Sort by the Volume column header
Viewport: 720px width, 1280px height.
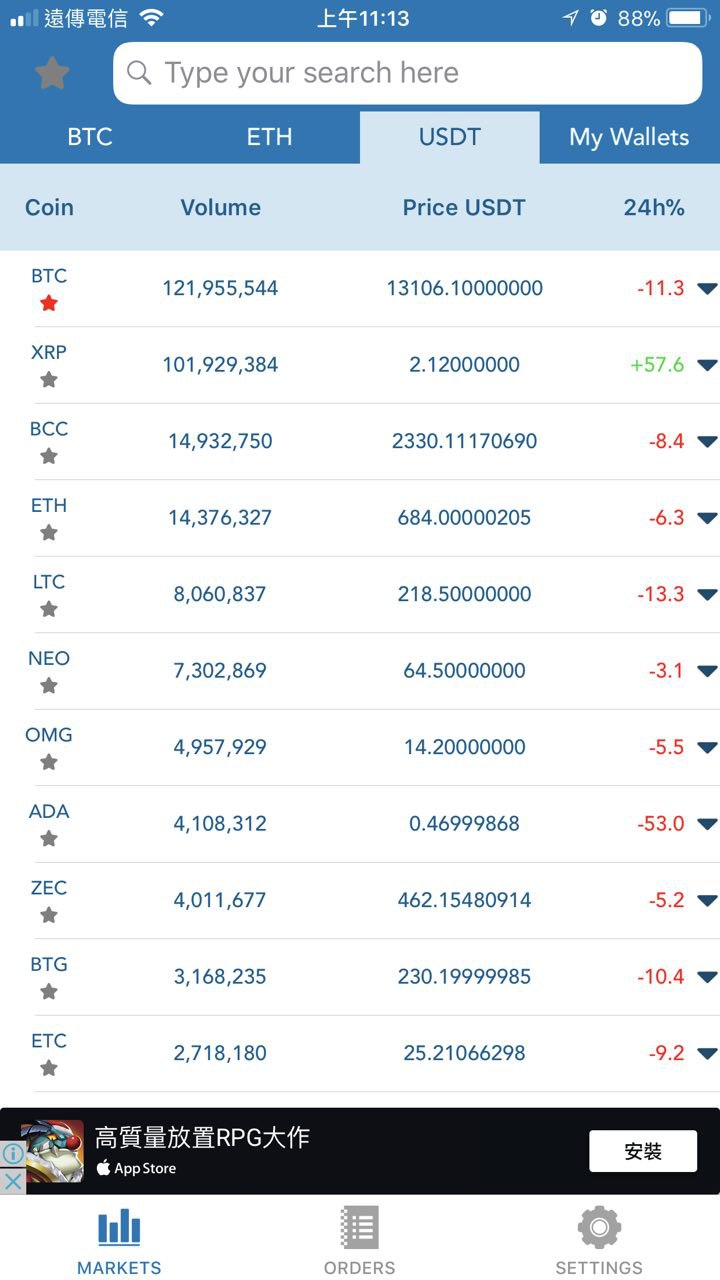tap(220, 207)
